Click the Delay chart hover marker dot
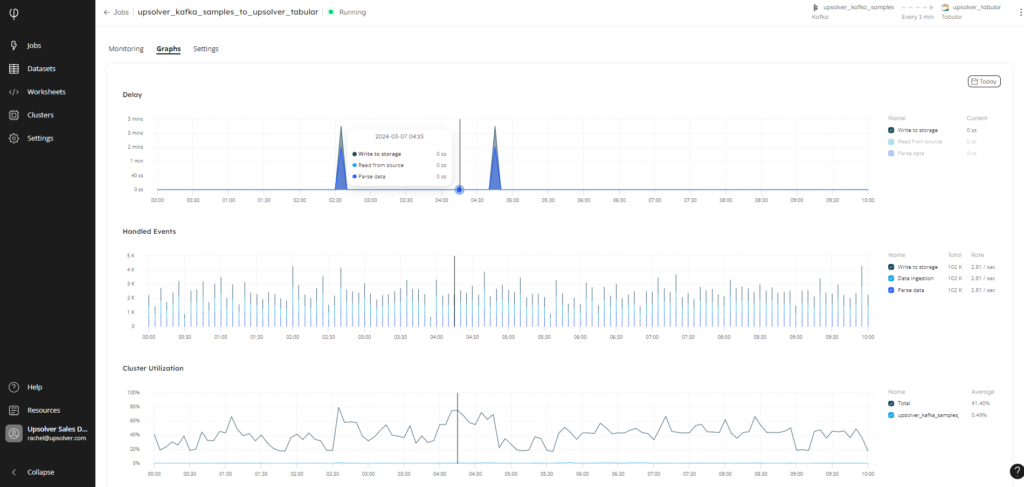Viewport: 1024px width, 487px height. coord(459,189)
